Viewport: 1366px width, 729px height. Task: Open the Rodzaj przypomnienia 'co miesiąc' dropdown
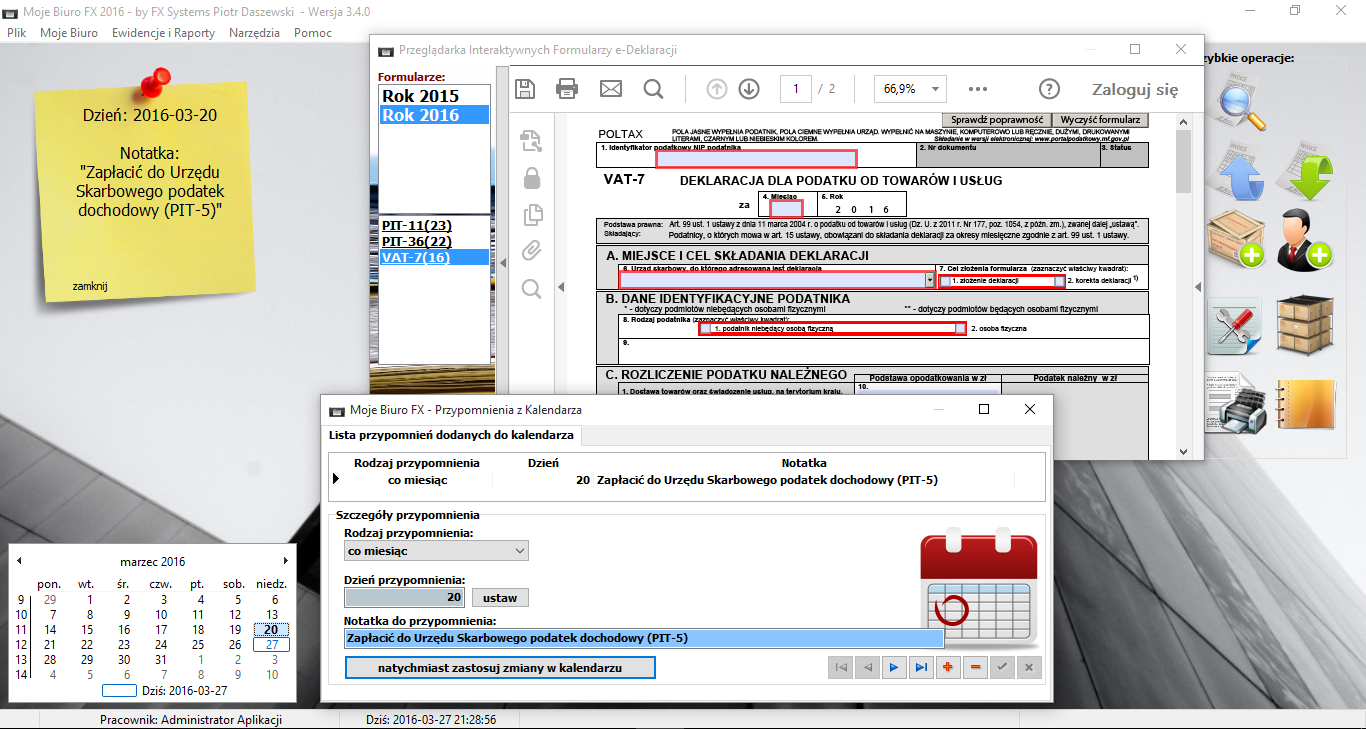tap(436, 551)
